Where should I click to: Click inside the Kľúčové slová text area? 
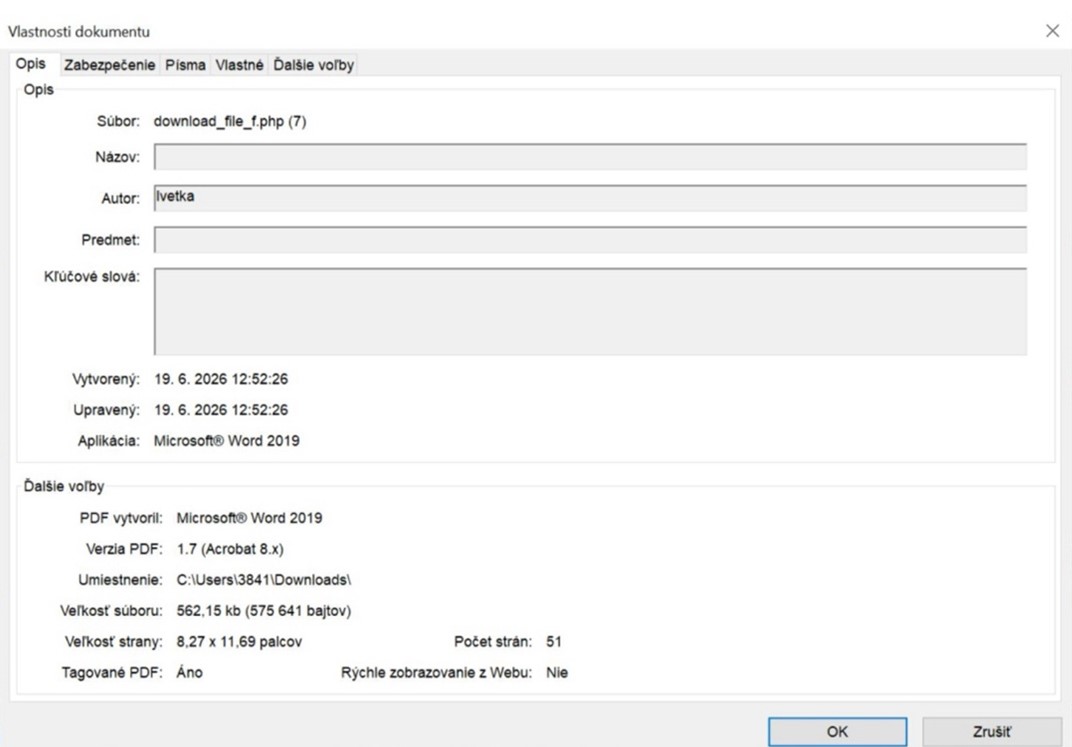tap(590, 311)
